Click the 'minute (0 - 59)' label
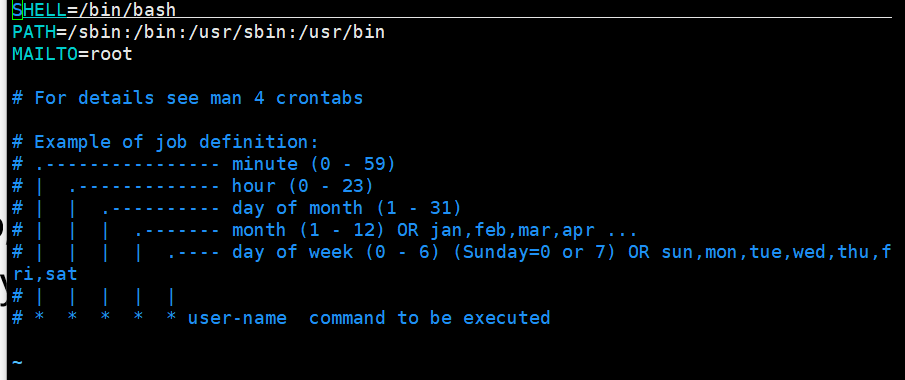The width and height of the screenshot is (905, 380). (x=314, y=164)
